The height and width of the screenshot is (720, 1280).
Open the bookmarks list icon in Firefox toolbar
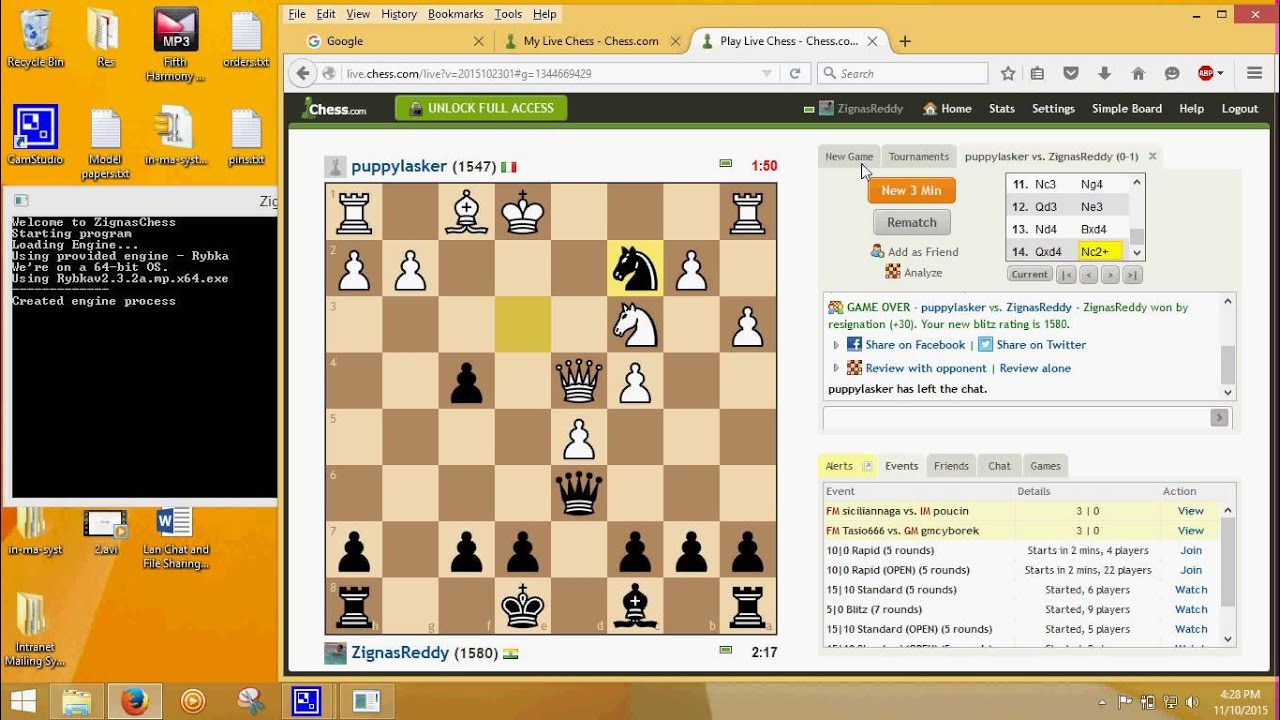pos(1038,73)
